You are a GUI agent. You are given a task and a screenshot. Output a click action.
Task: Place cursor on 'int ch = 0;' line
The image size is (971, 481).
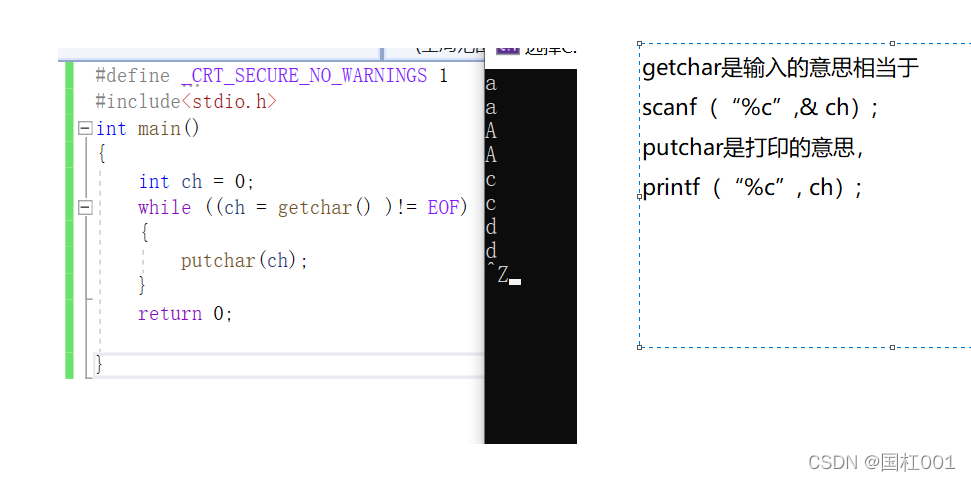196,182
